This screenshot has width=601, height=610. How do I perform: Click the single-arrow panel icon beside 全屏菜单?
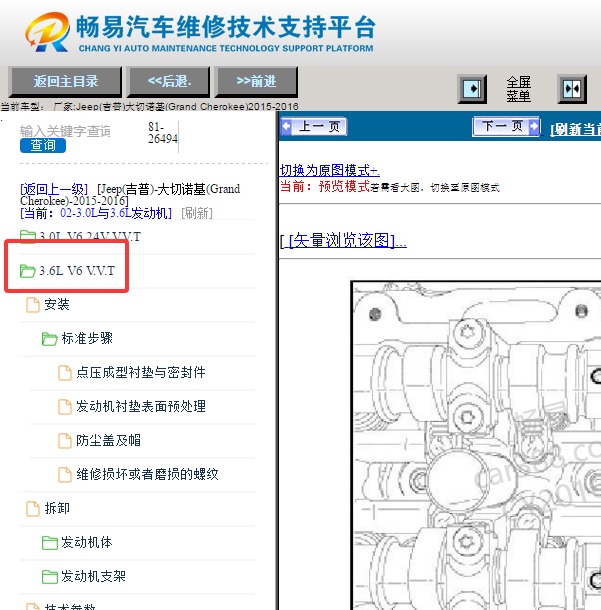472,89
